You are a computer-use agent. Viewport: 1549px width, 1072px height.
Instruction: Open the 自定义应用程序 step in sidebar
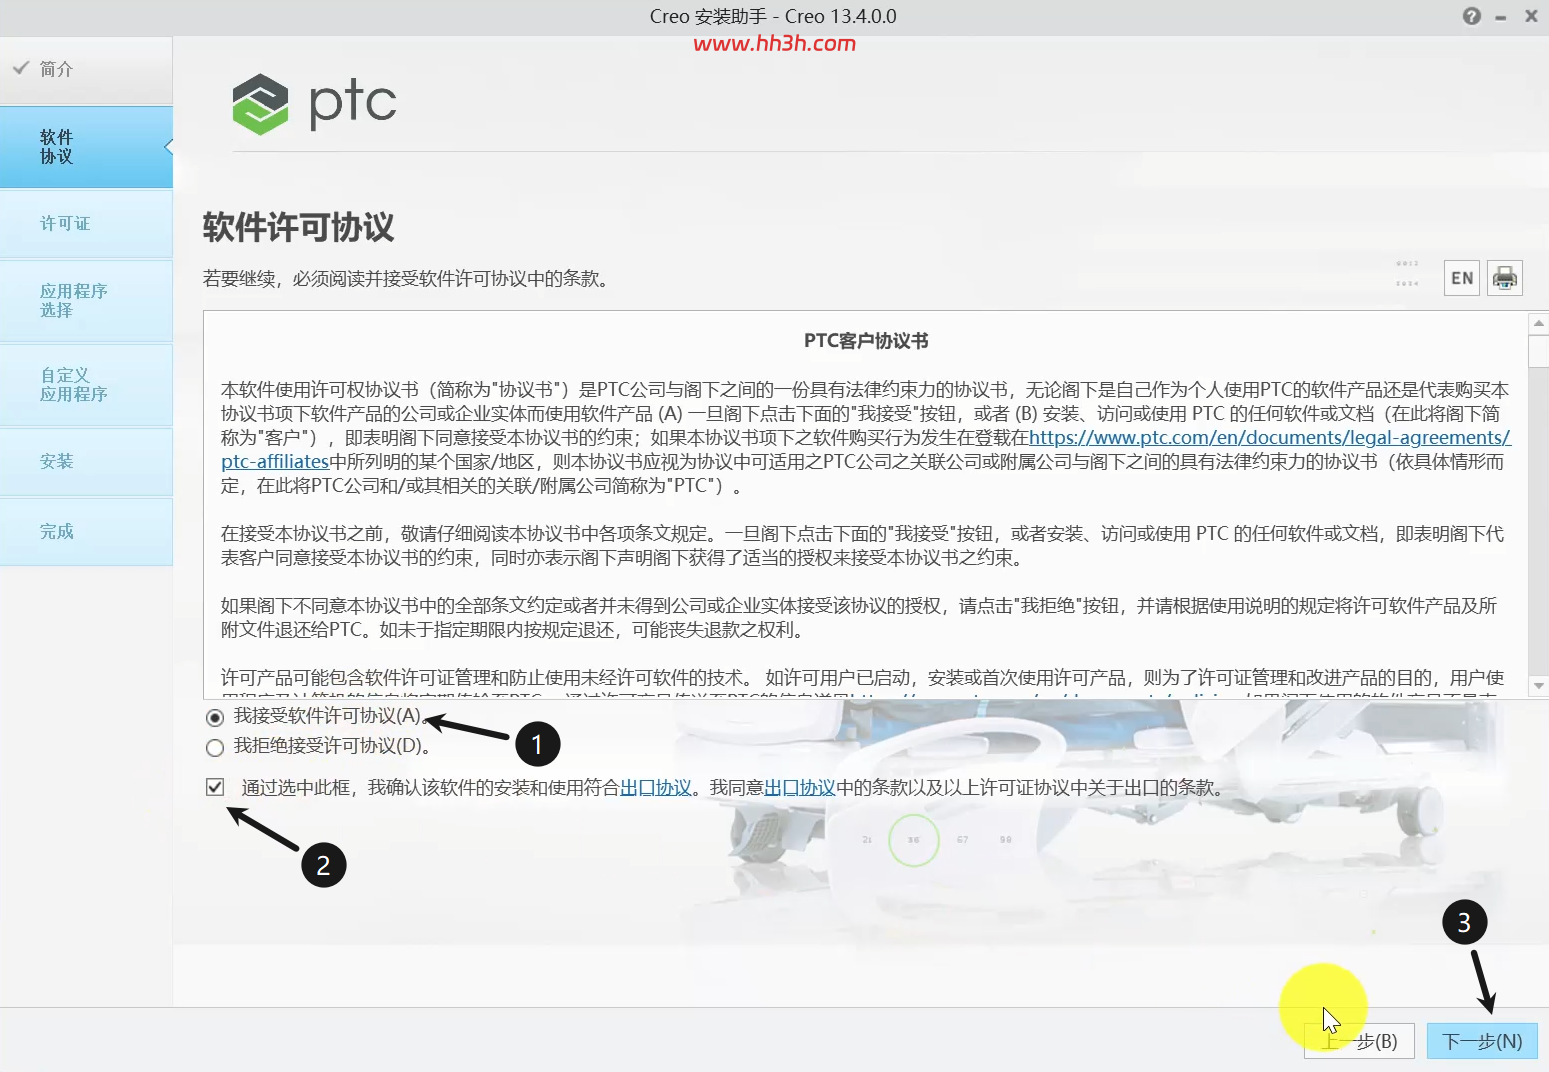pos(86,385)
